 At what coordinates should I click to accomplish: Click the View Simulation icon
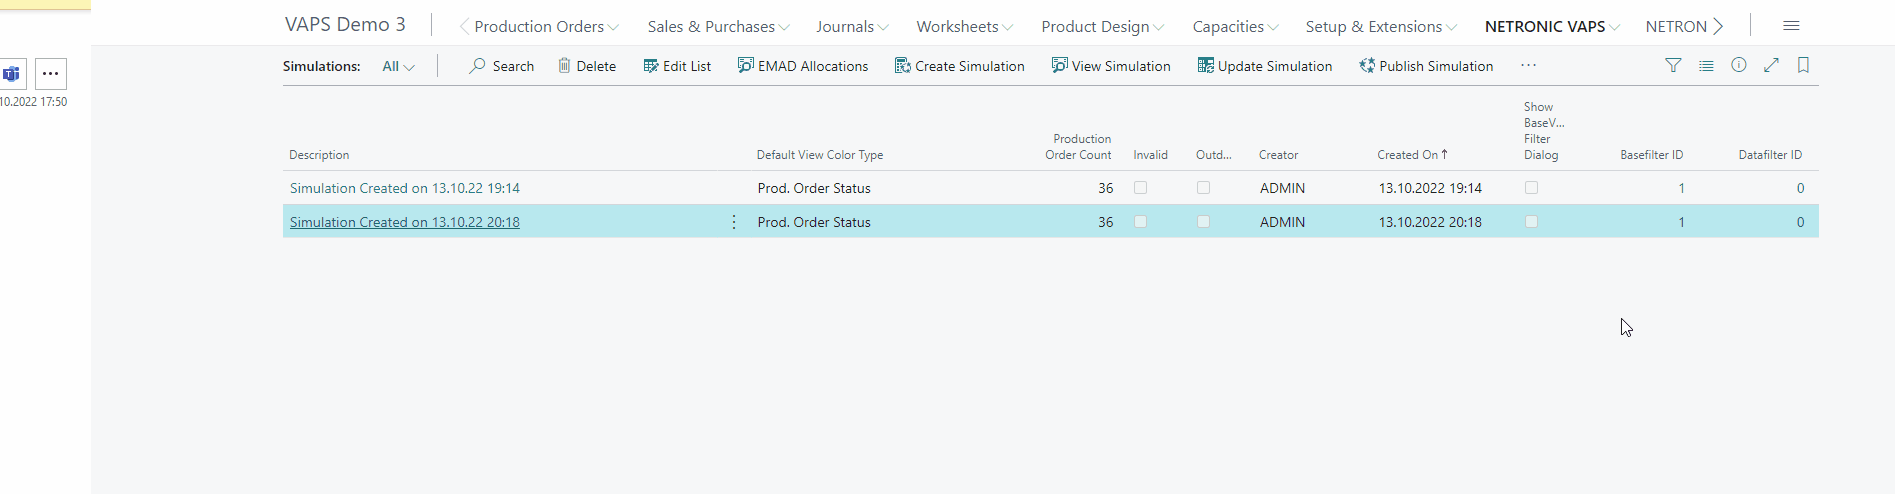coord(1060,66)
